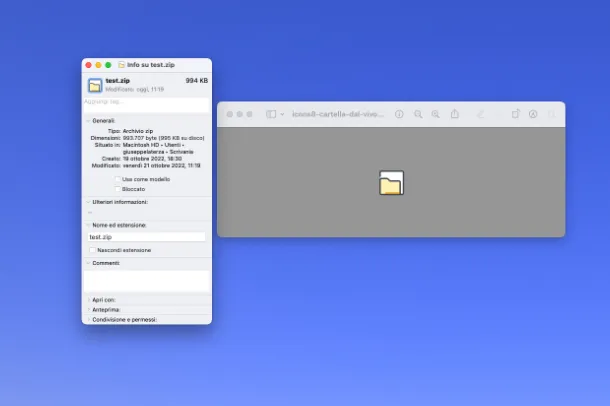Rotate the image with Preview's rotate icon
Screen dimensions: 610x406
(515, 114)
